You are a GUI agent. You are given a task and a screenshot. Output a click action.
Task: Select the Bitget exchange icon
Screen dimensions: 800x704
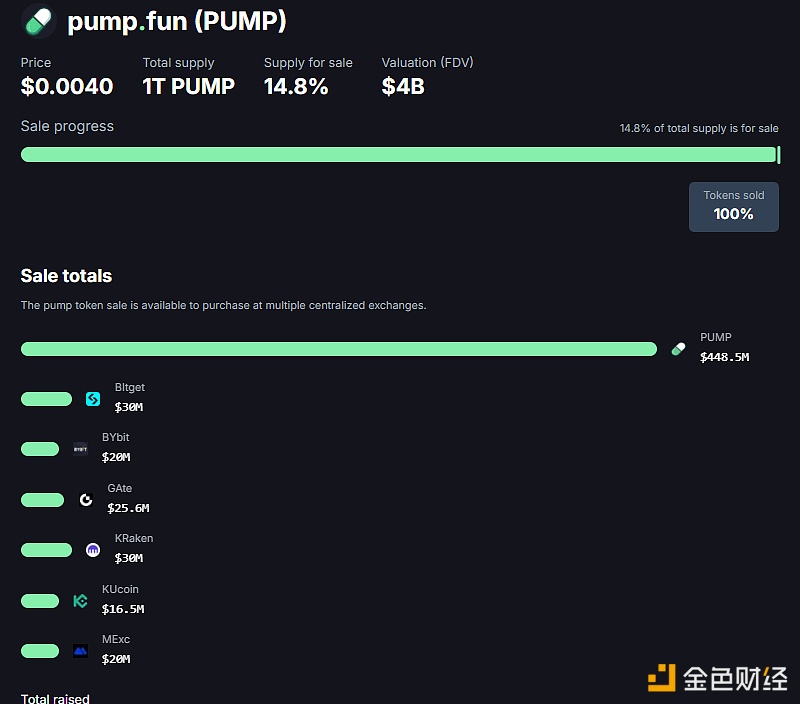click(92, 398)
